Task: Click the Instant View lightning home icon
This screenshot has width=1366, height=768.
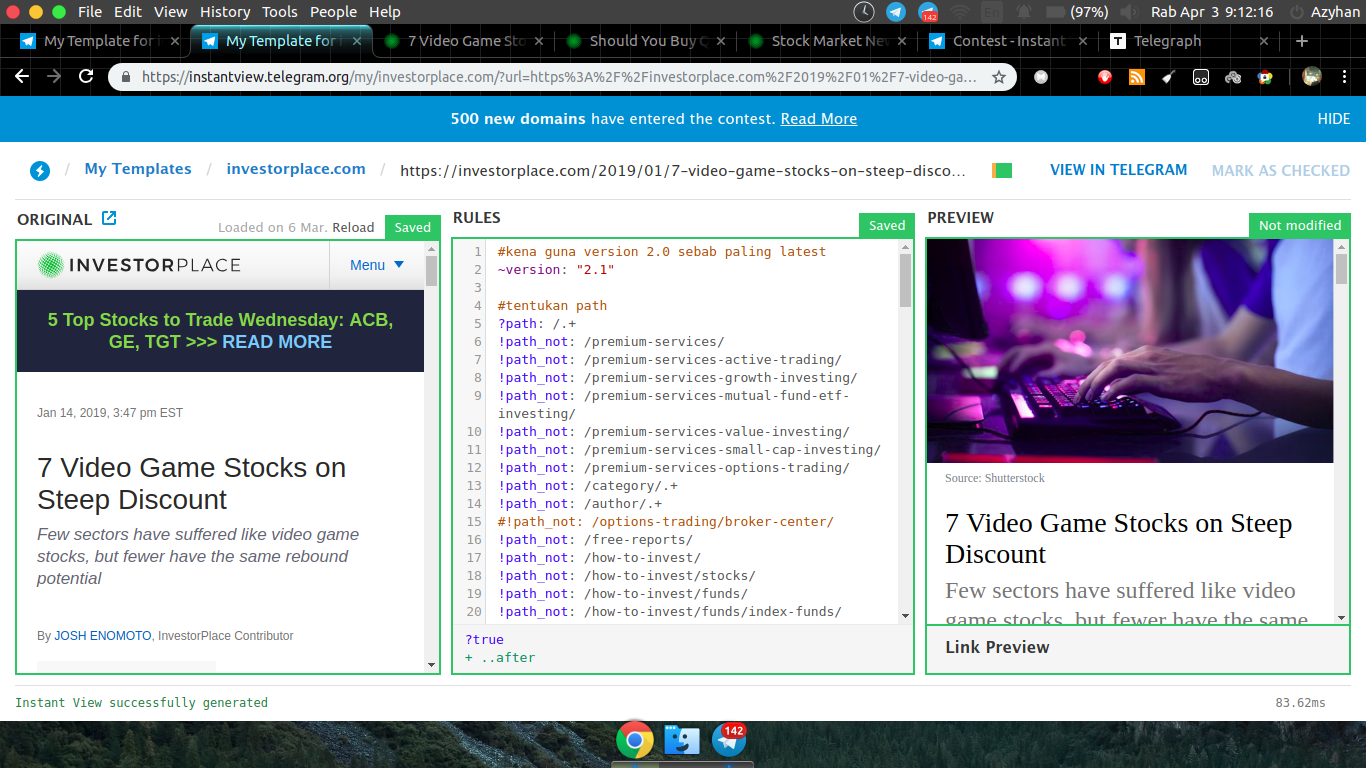Action: pos(40,170)
